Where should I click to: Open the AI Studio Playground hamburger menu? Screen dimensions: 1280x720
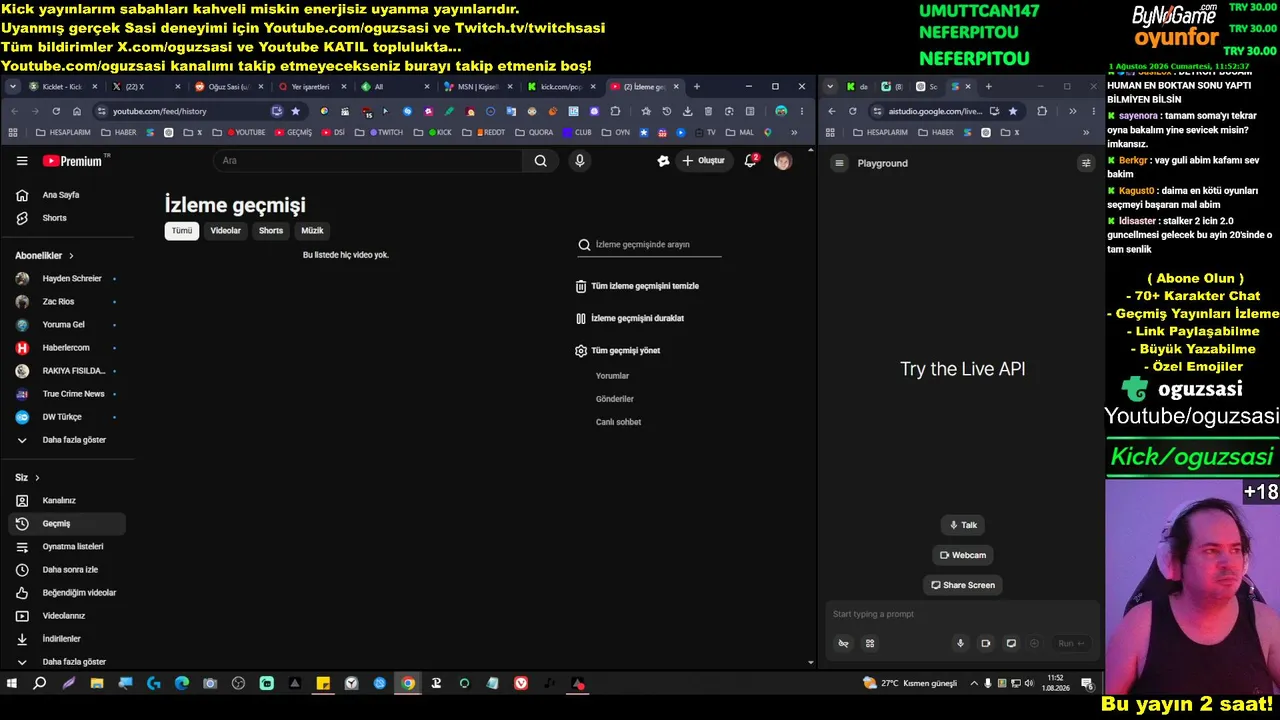840,163
